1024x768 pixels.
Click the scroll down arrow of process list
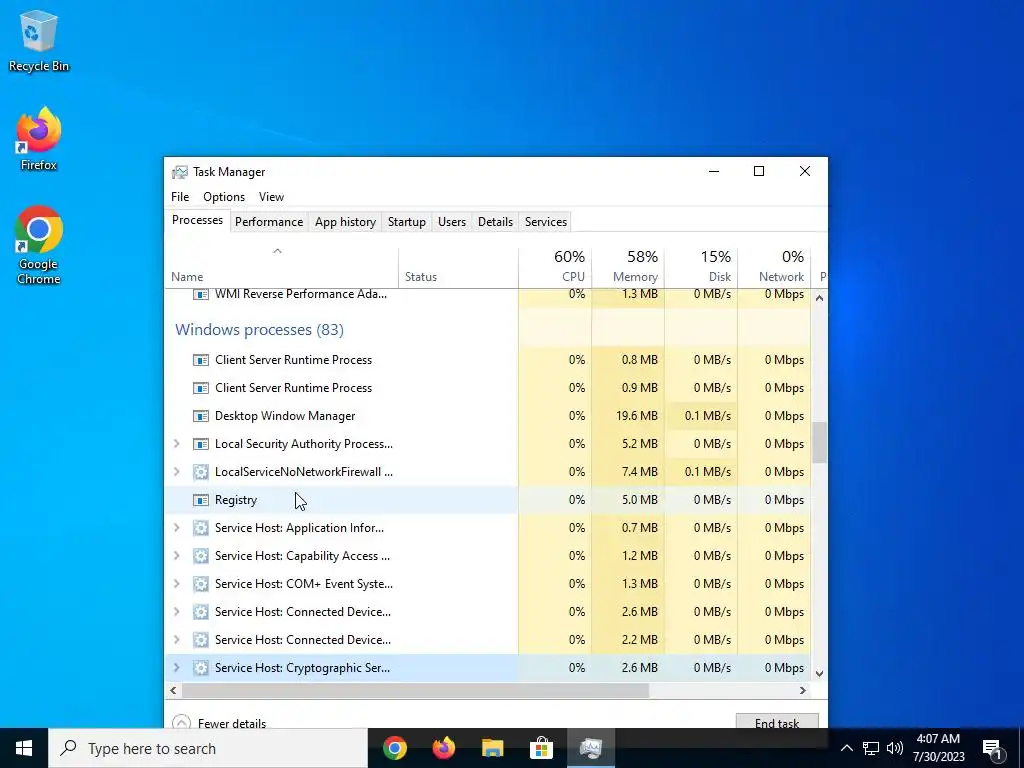click(x=819, y=674)
